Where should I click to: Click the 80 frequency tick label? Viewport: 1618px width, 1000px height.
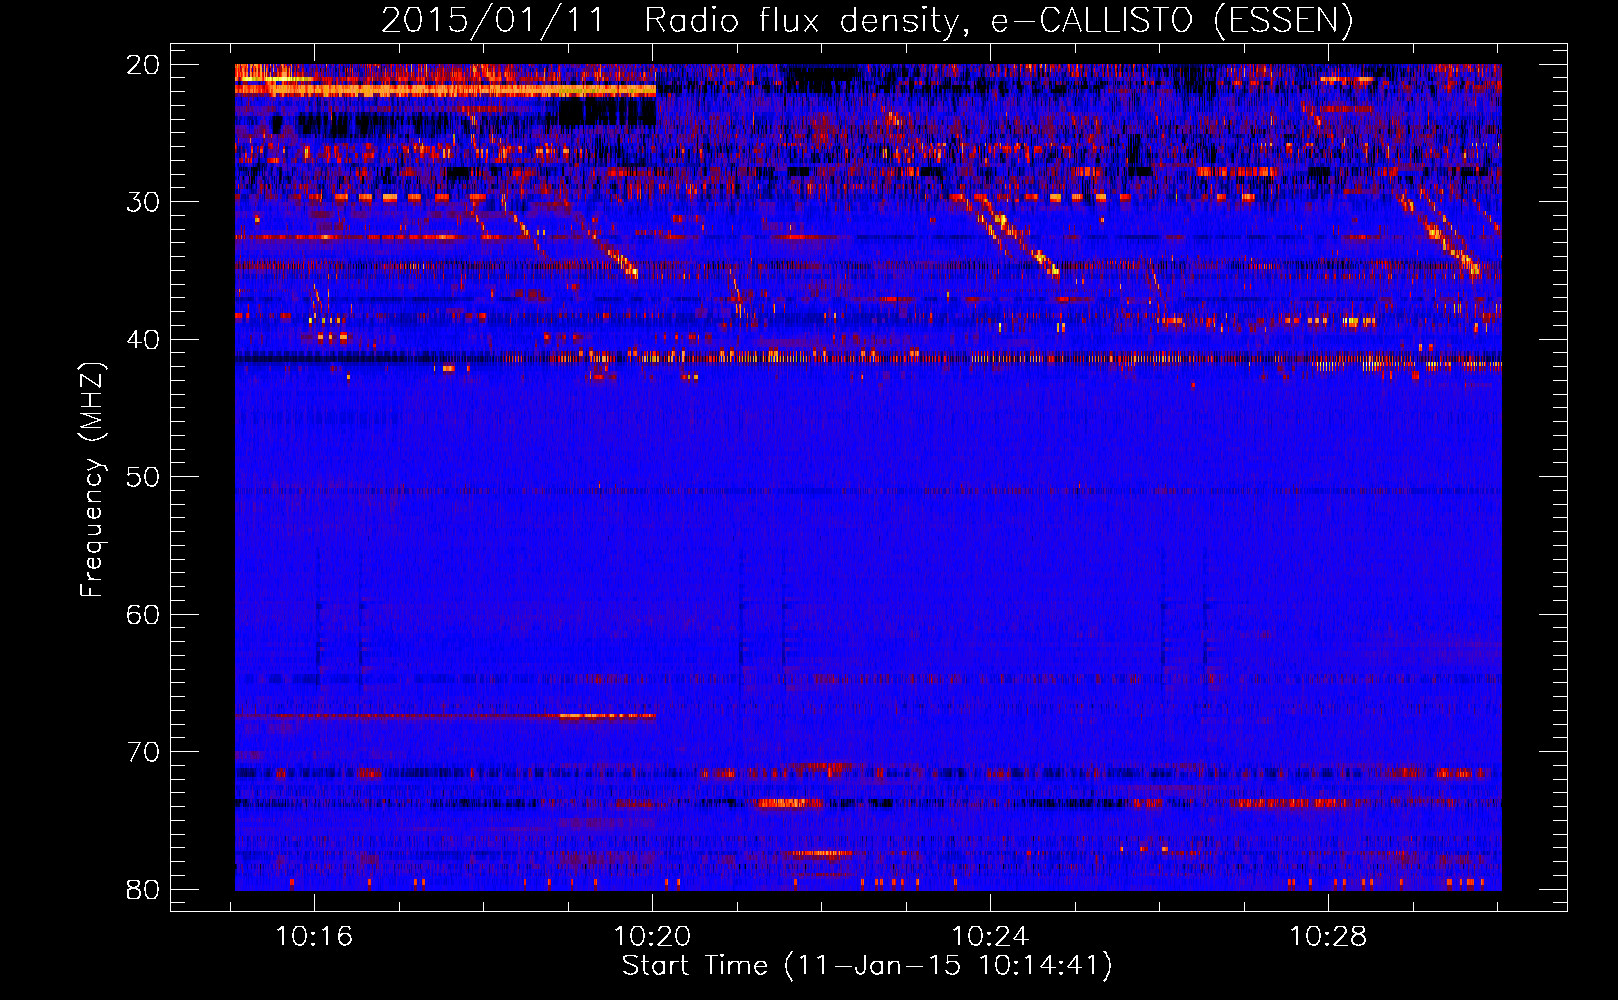point(143,889)
